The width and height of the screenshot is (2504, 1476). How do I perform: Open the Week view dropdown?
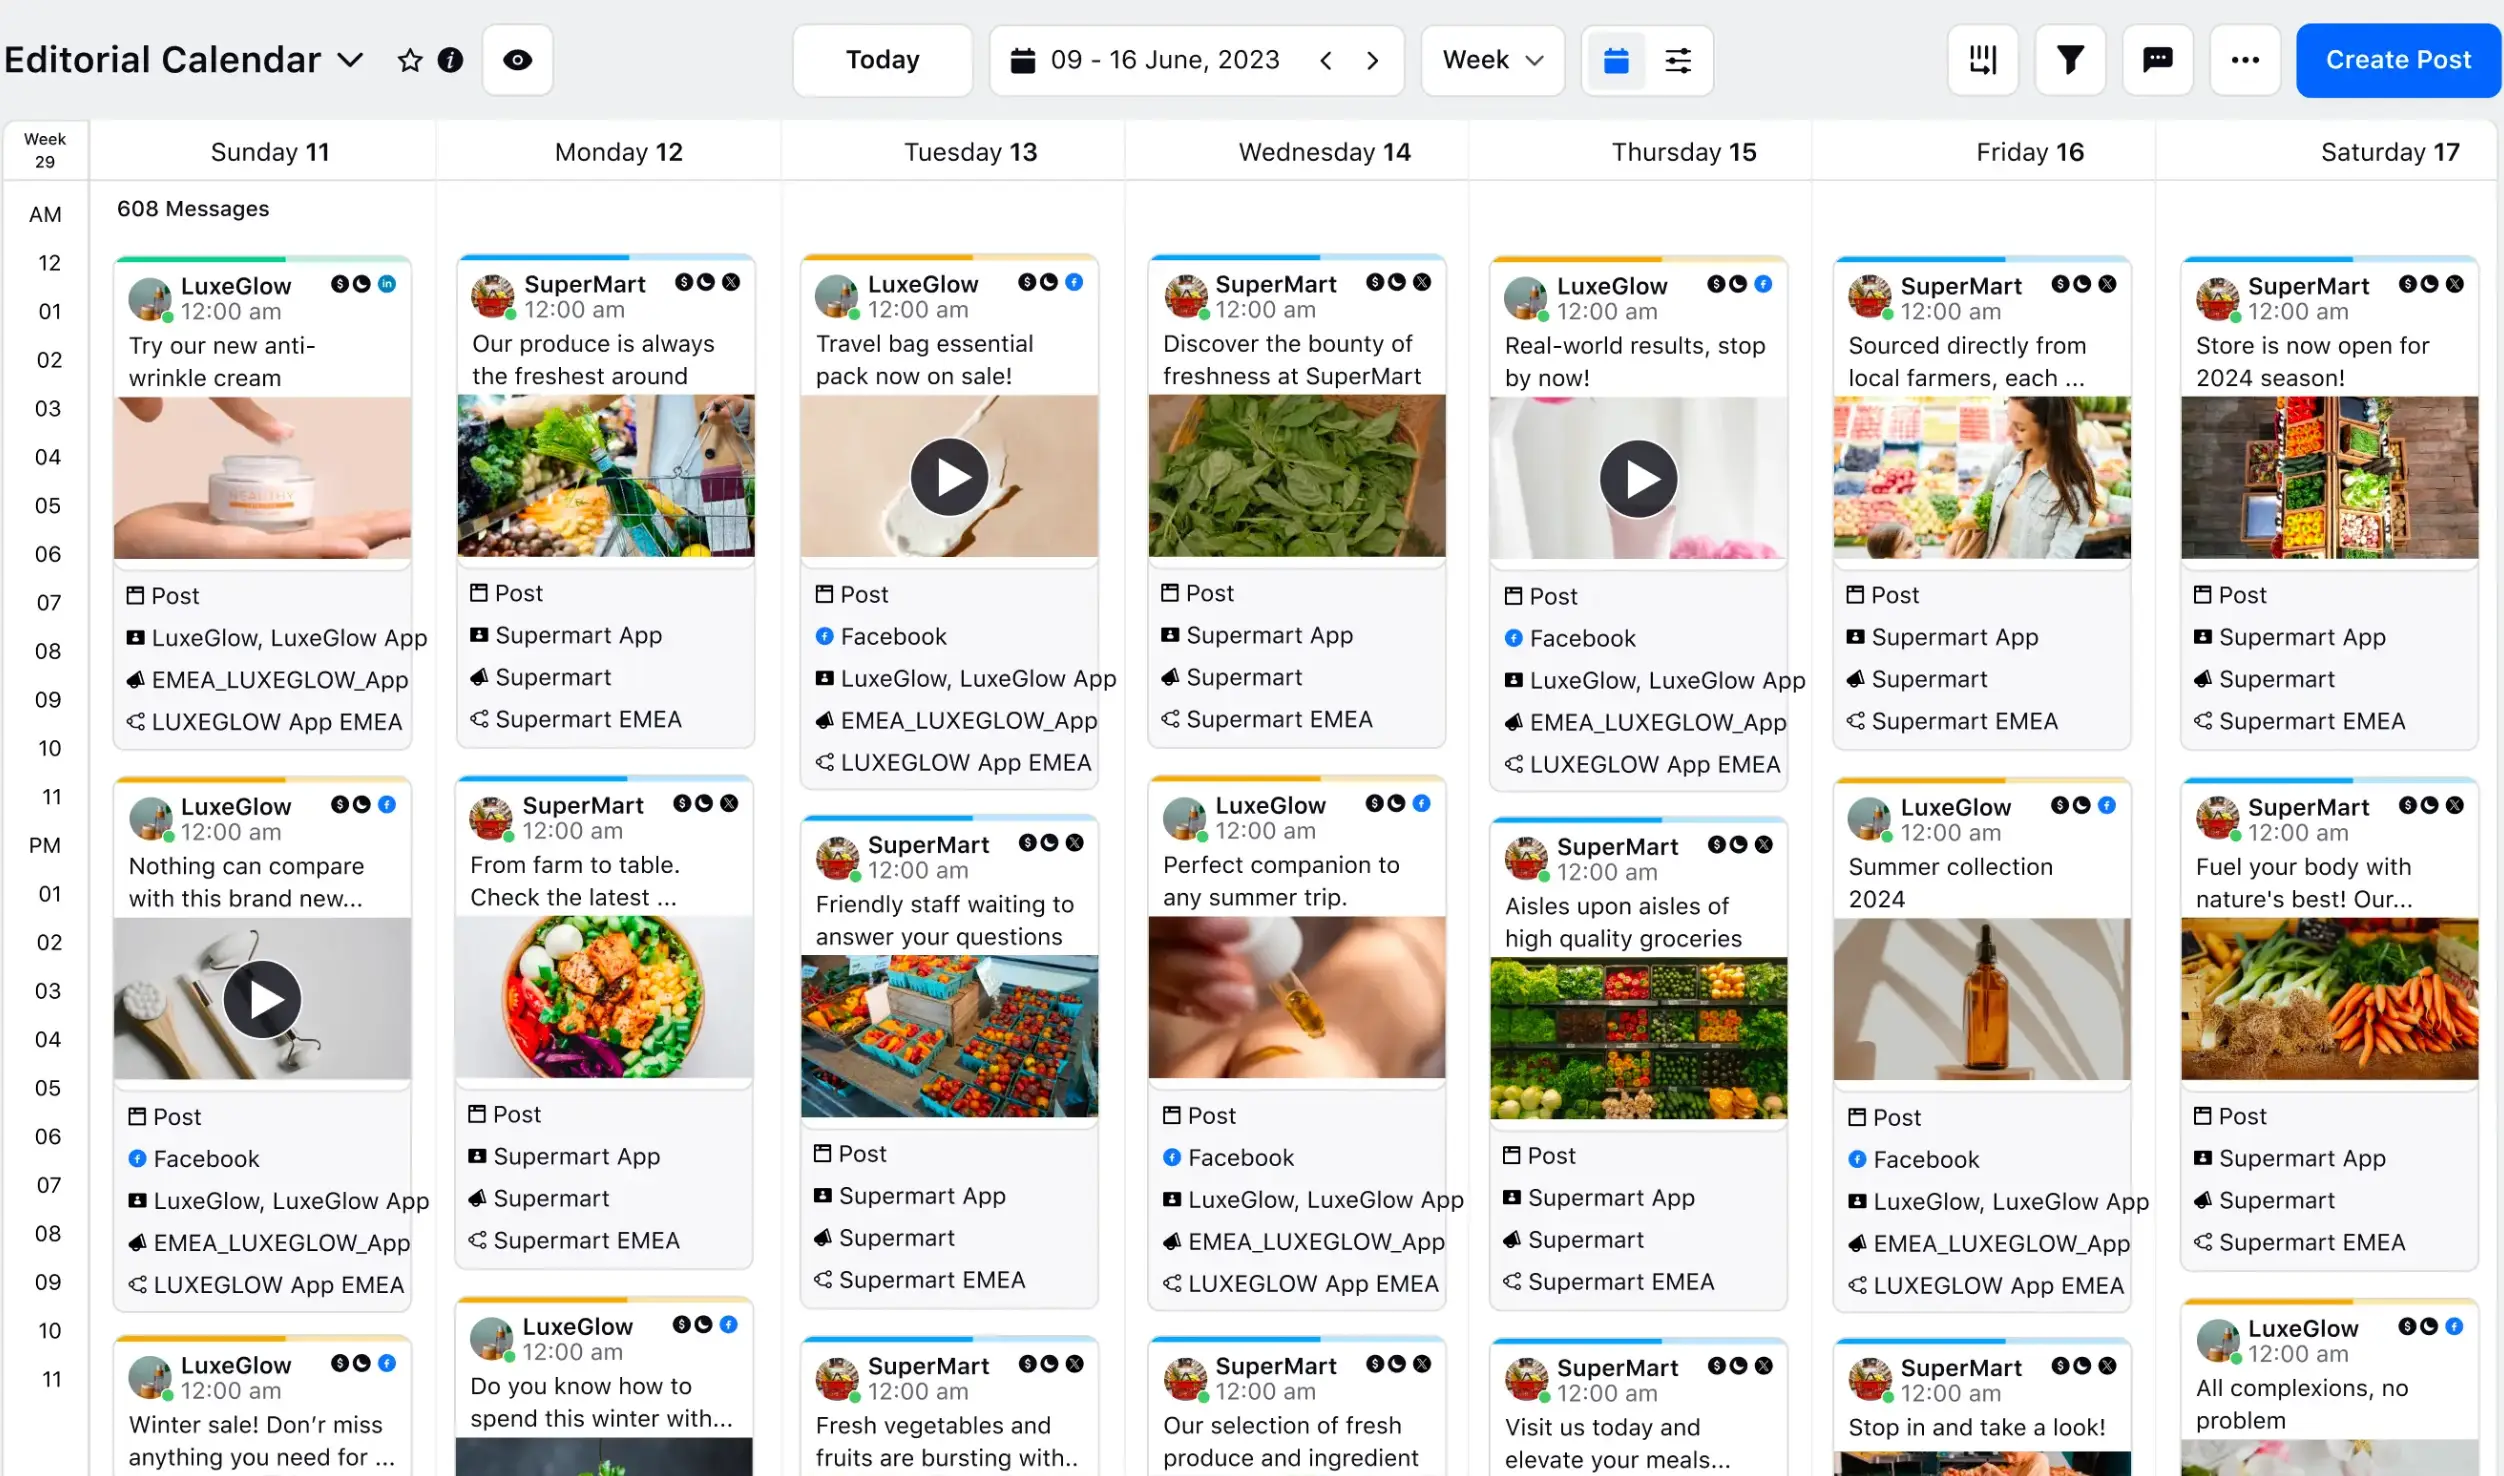click(1492, 60)
